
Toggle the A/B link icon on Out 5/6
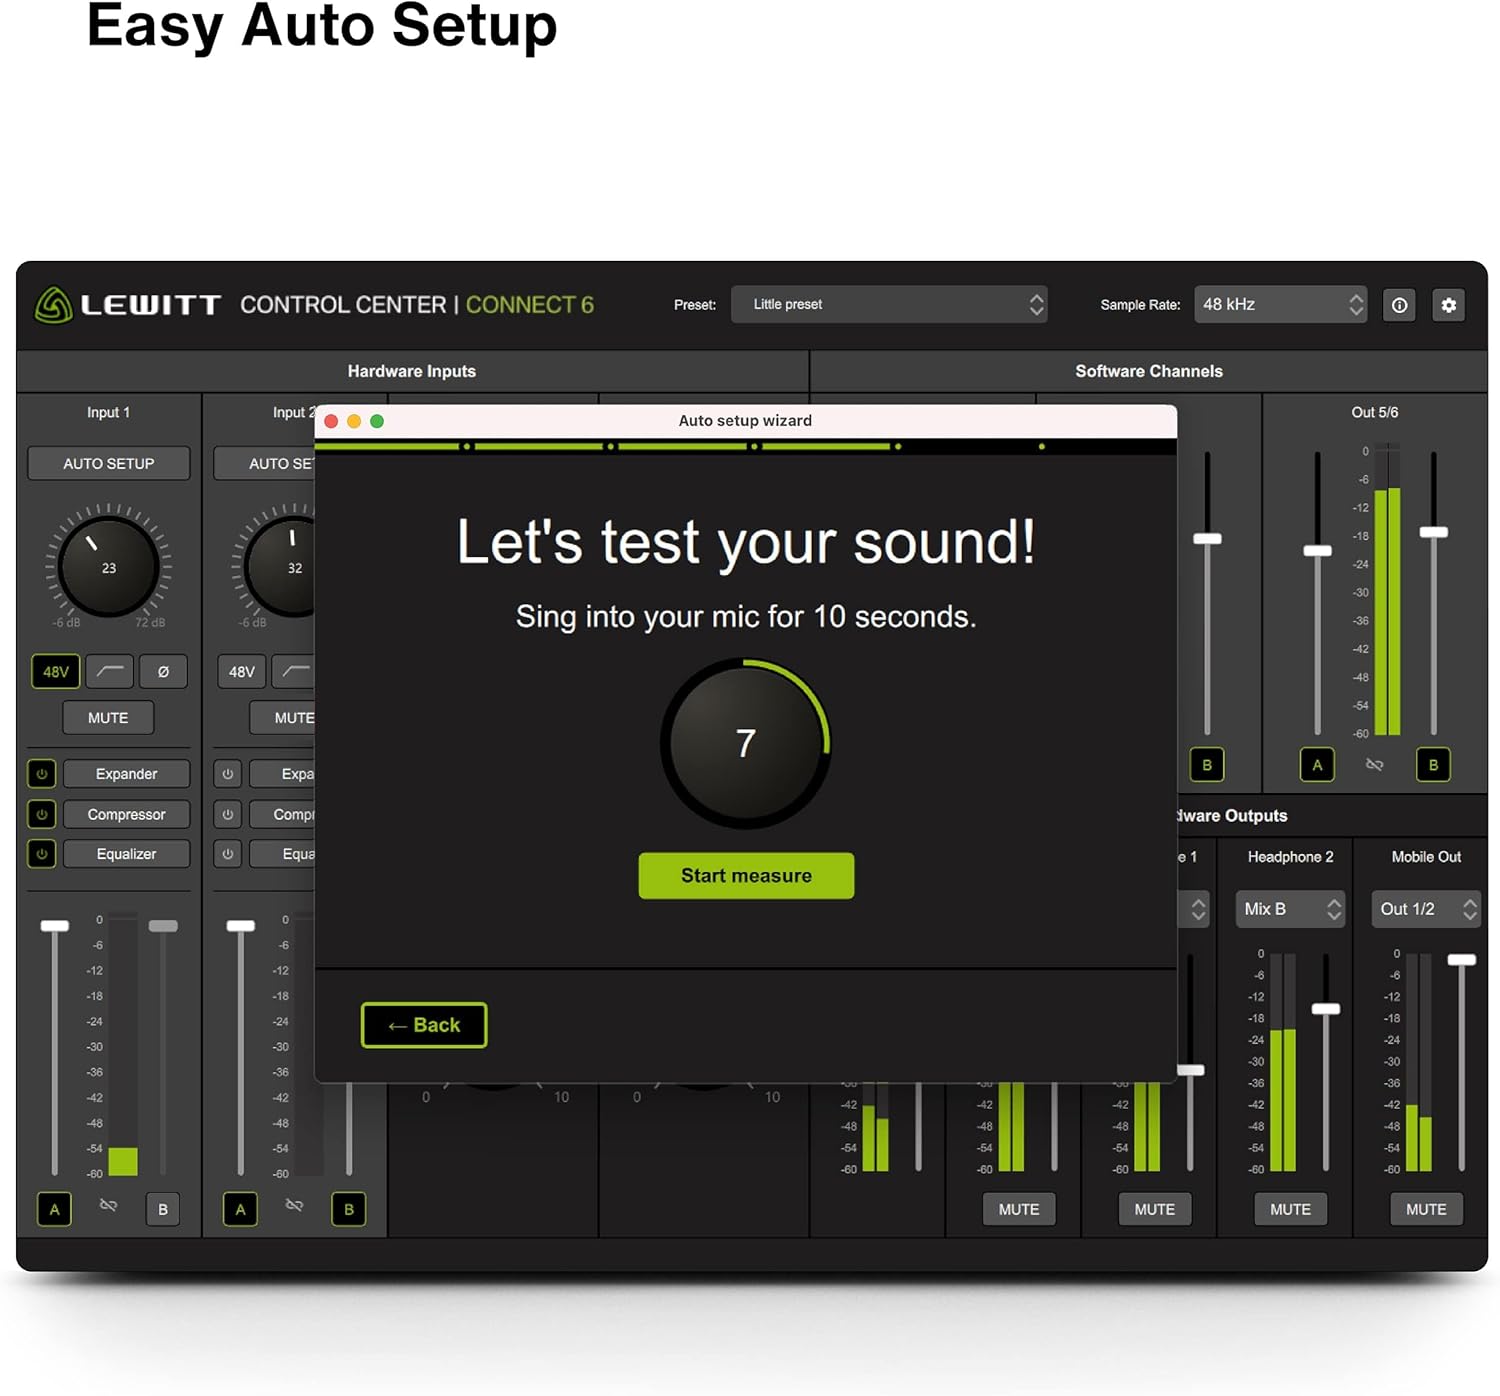tap(1375, 765)
